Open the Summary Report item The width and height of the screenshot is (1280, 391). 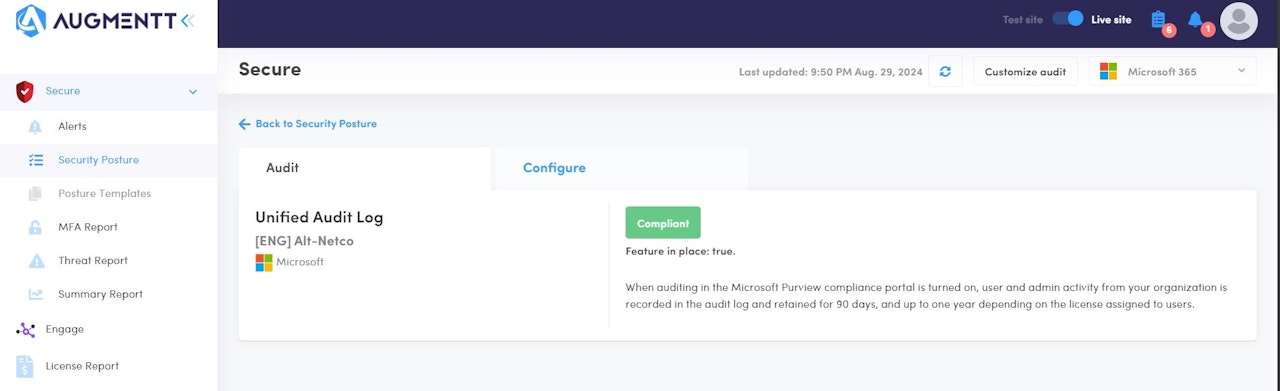[100, 294]
